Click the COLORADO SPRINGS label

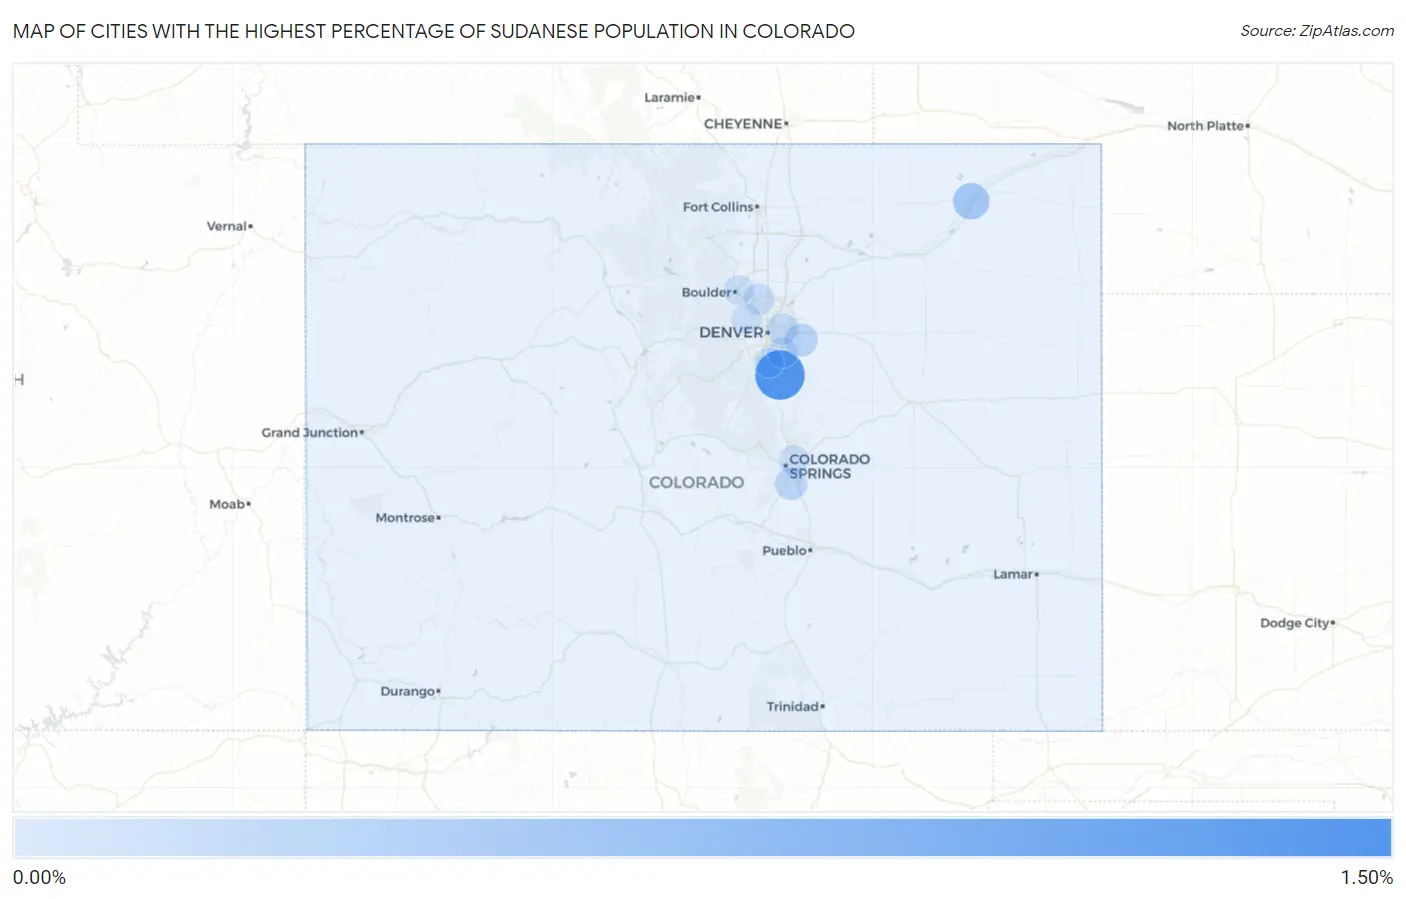click(829, 466)
